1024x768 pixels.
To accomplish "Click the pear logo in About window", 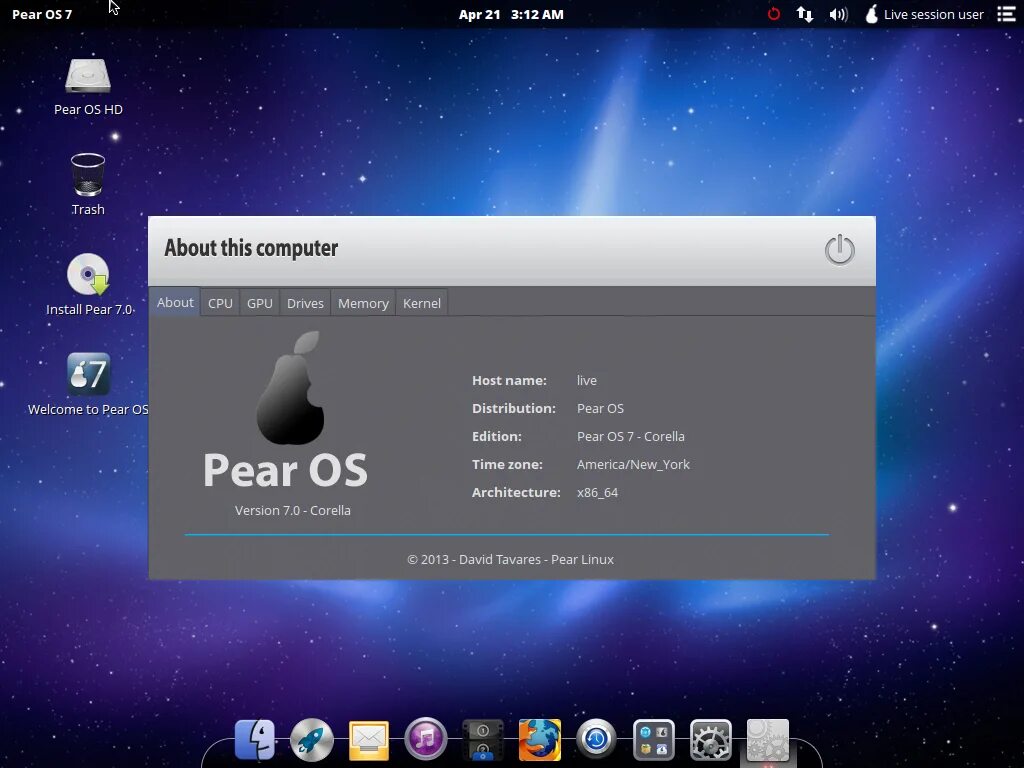I will 291,388.
